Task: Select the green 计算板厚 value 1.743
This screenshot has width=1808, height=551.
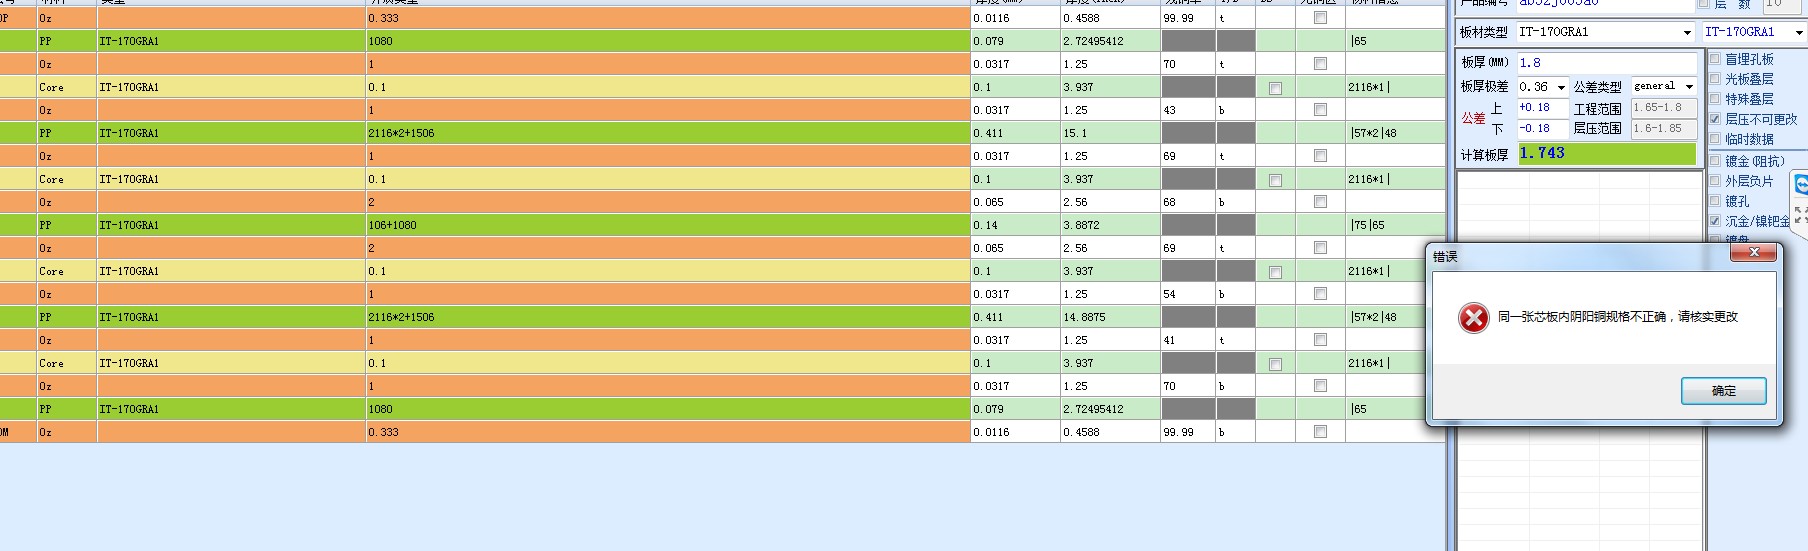Action: tap(1606, 153)
